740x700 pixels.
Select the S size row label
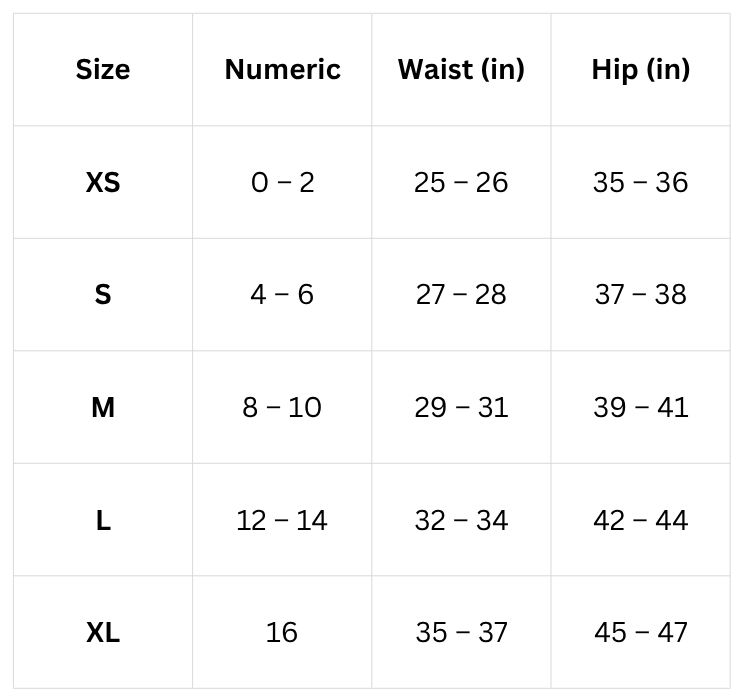coord(103,295)
